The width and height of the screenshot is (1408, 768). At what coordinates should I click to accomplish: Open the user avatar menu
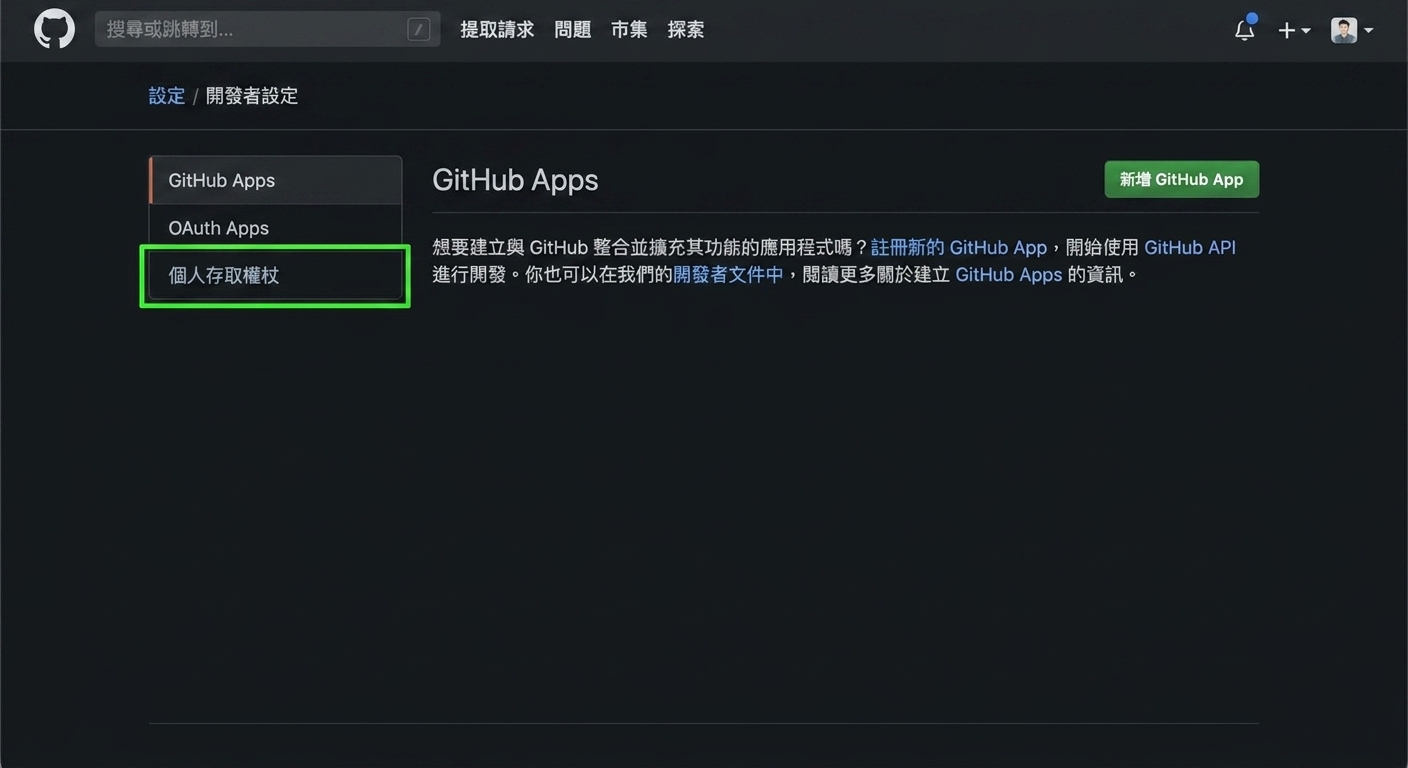tap(1352, 30)
